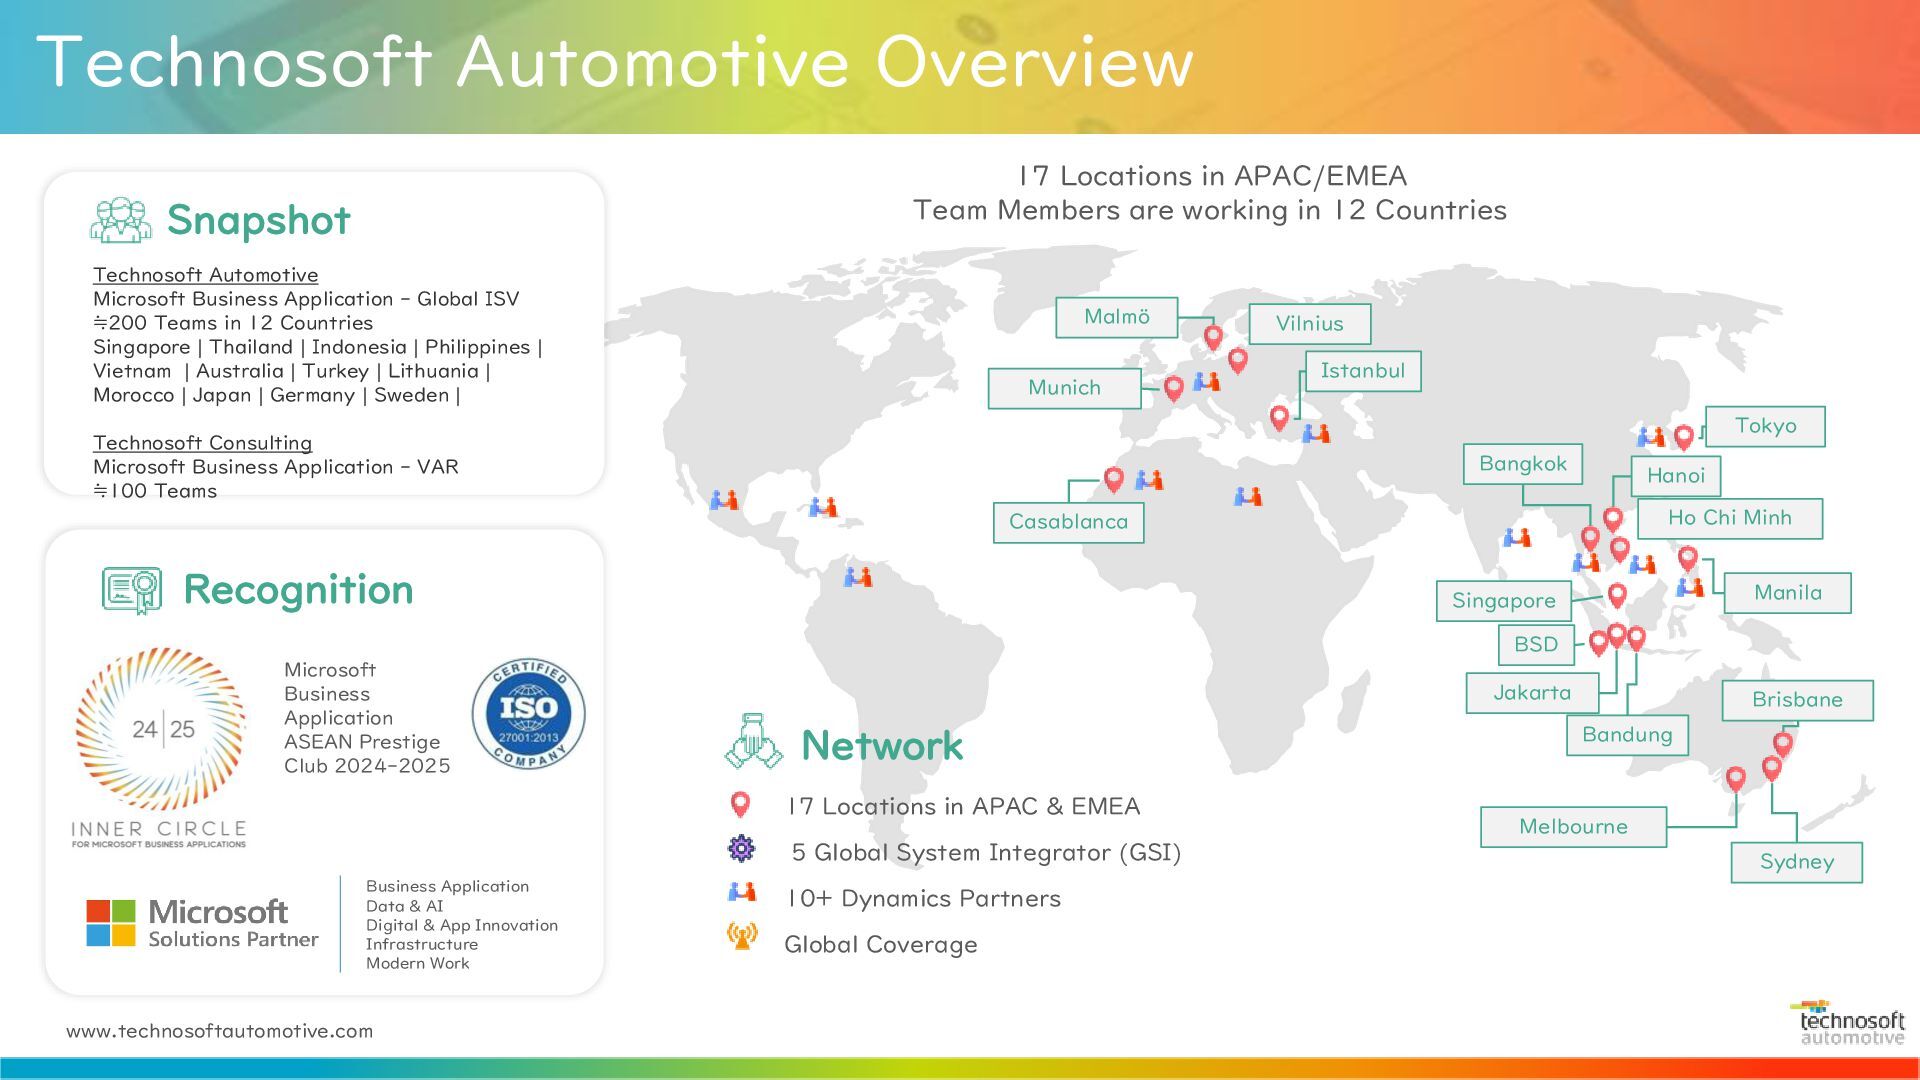Select the Malmö location label
This screenshot has height=1080, width=1920.
1117,317
